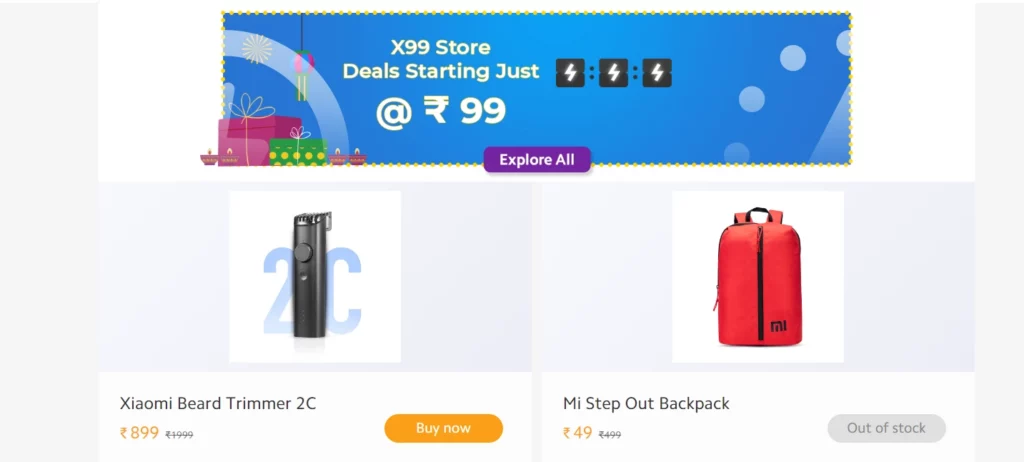Open the Mi Step Out Backpack title
This screenshot has height=462, width=1024.
click(x=646, y=403)
